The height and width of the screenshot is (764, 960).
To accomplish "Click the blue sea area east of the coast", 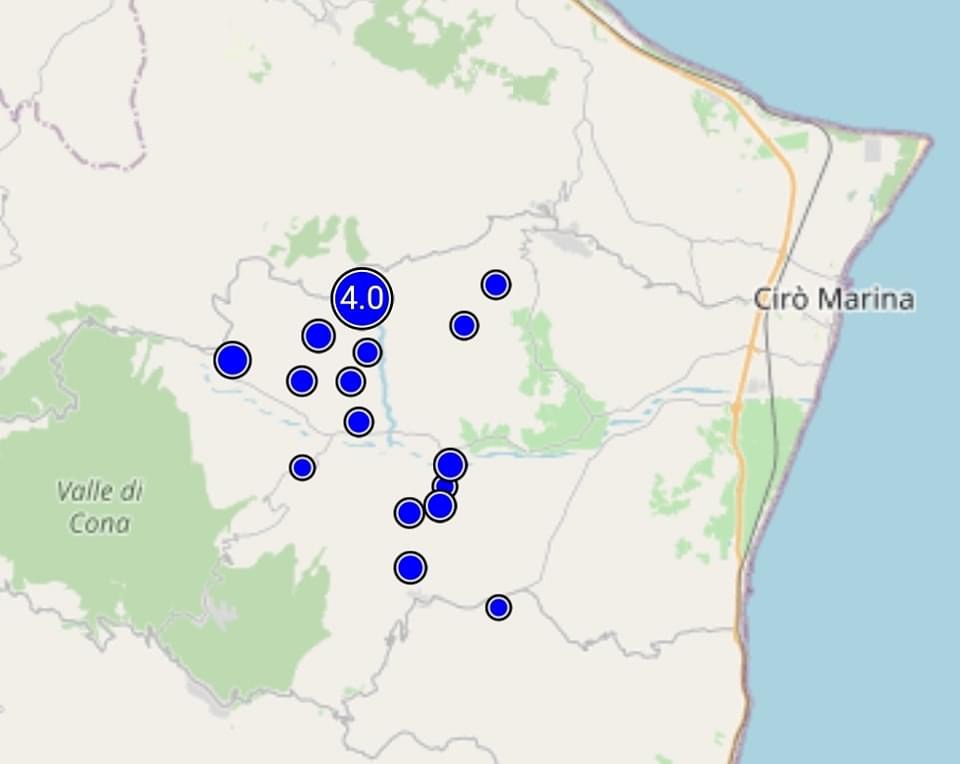I will pos(880,500).
